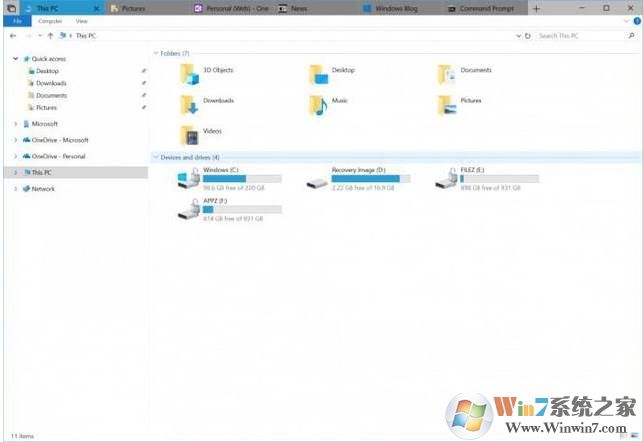Collapse the Devices and drives group
The width and height of the screenshot is (643, 442).
coord(156,157)
